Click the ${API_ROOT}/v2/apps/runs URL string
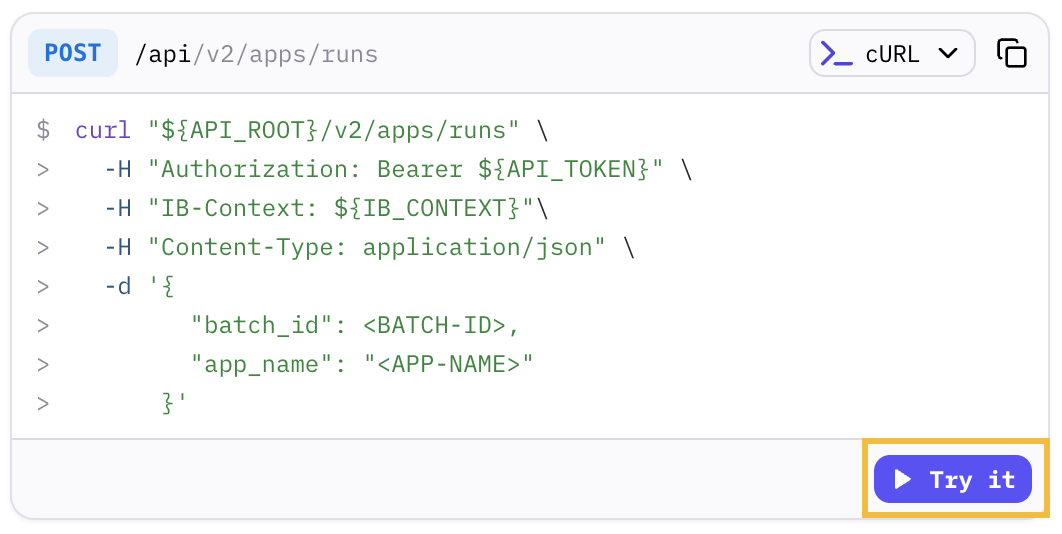The image size is (1062, 534). [333, 130]
